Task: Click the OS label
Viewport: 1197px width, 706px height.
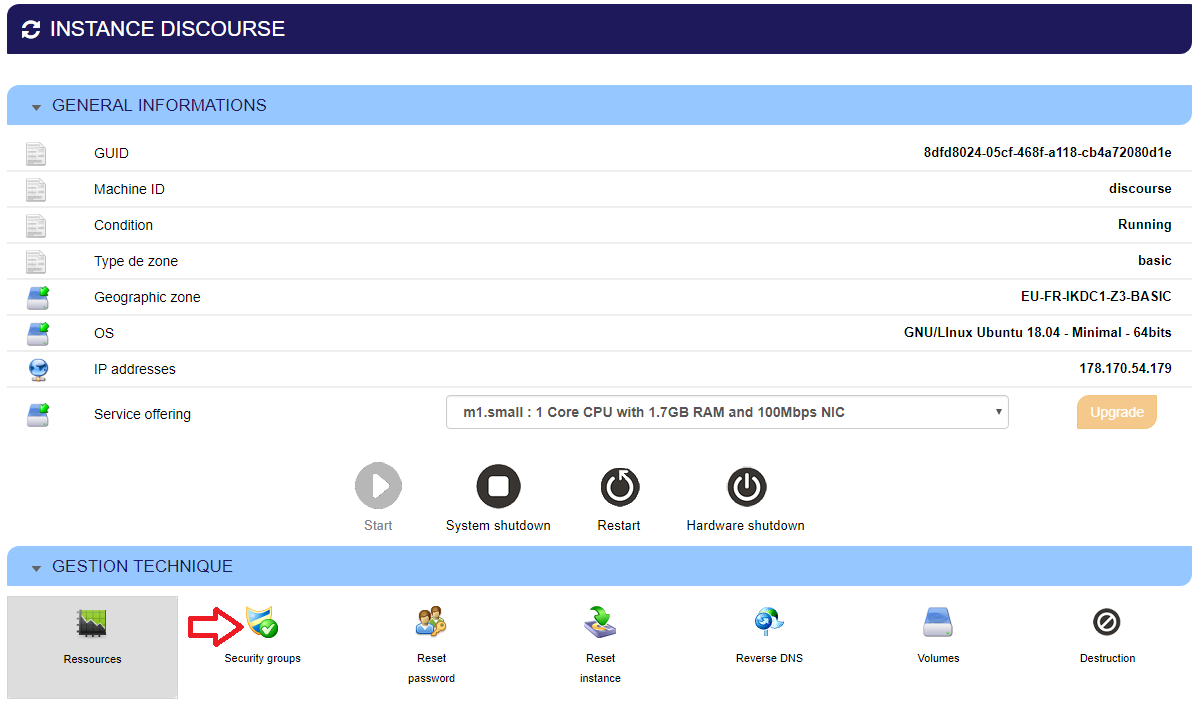Action: click(x=104, y=334)
